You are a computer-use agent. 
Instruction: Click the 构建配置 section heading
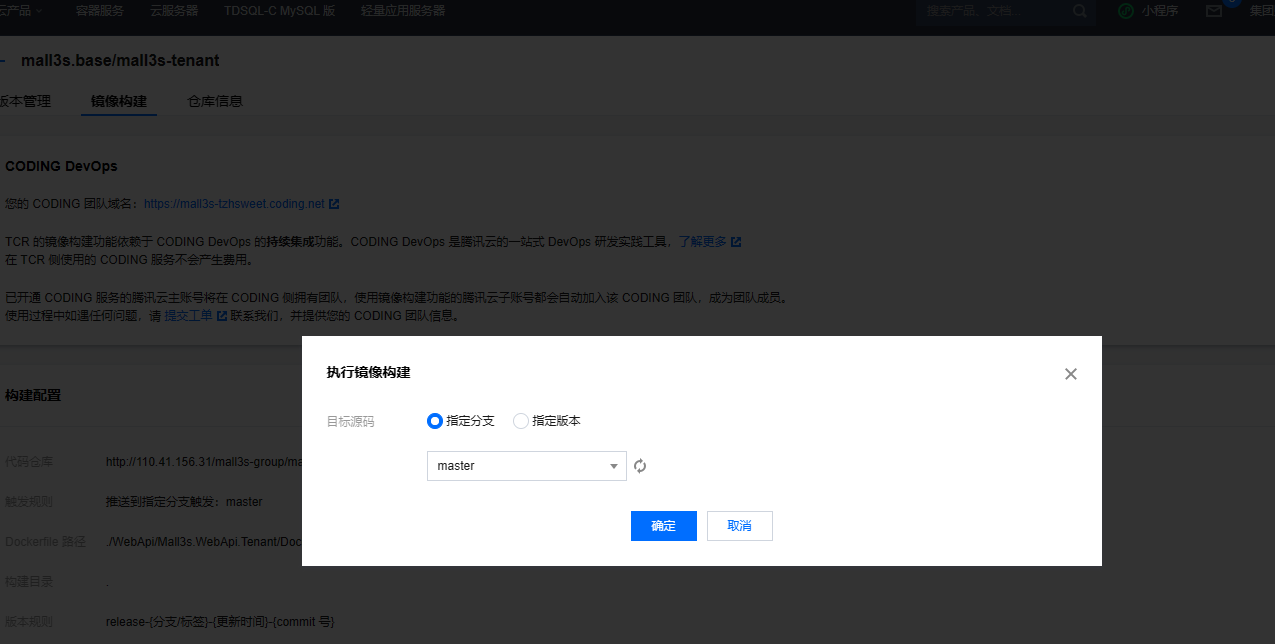[x=33, y=395]
